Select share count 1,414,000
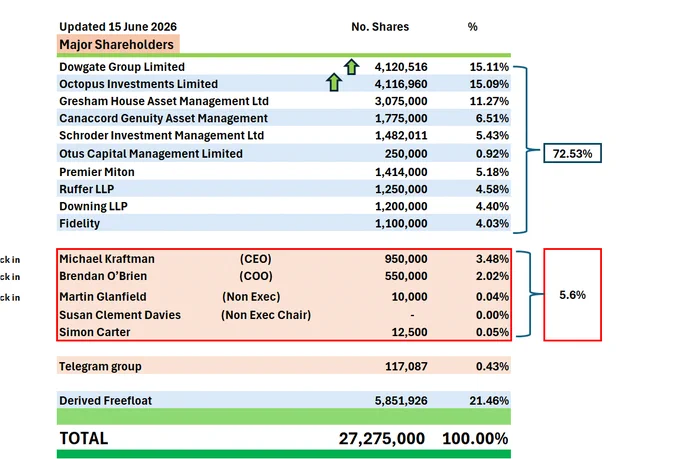 [x=401, y=172]
